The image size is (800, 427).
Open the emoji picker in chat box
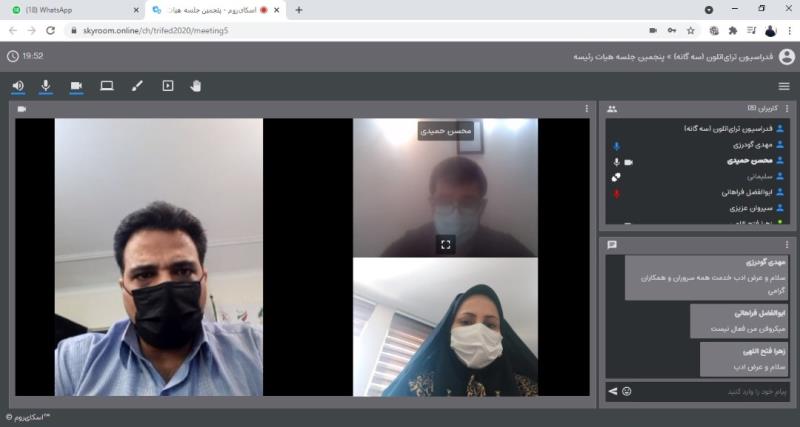pyautogui.click(x=627, y=391)
